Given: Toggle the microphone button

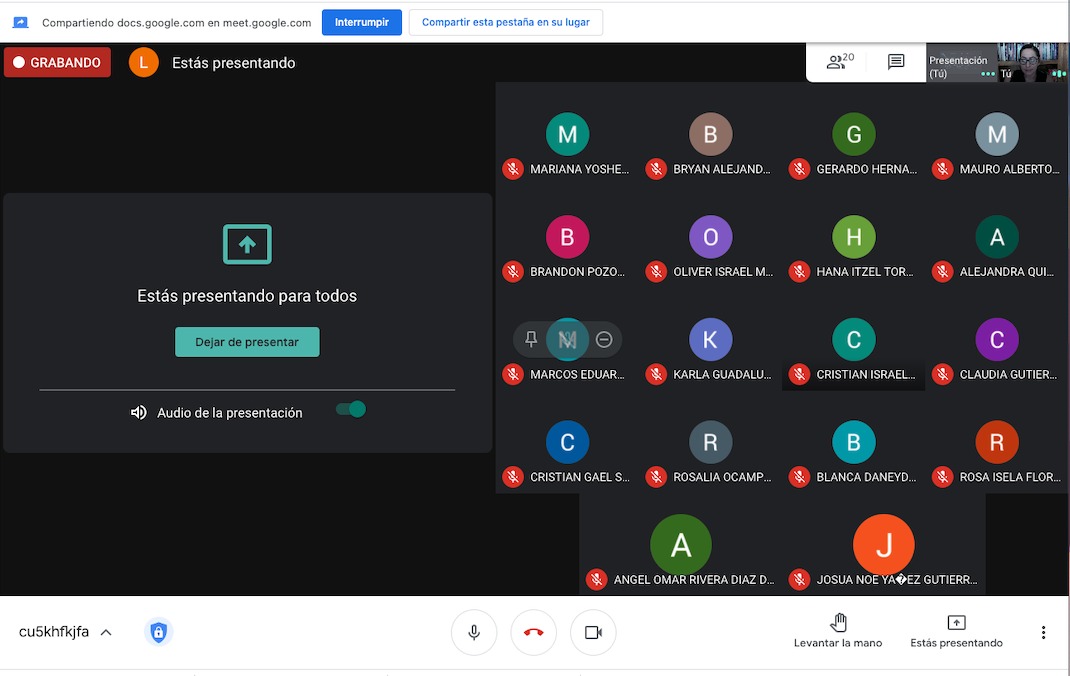Looking at the screenshot, I should (474, 632).
